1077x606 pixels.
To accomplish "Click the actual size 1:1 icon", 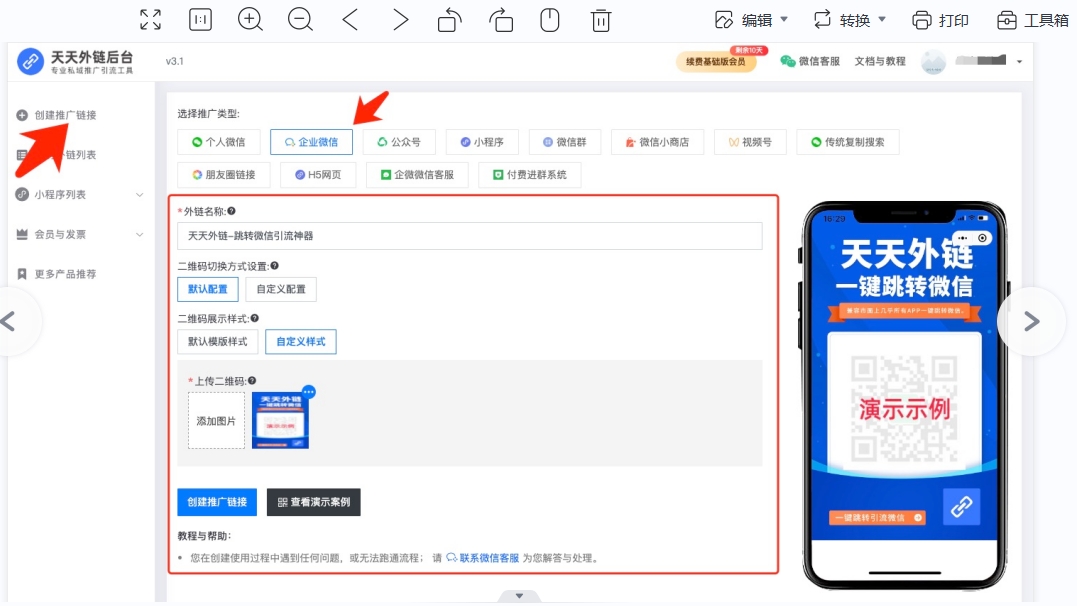I will pyautogui.click(x=201, y=20).
